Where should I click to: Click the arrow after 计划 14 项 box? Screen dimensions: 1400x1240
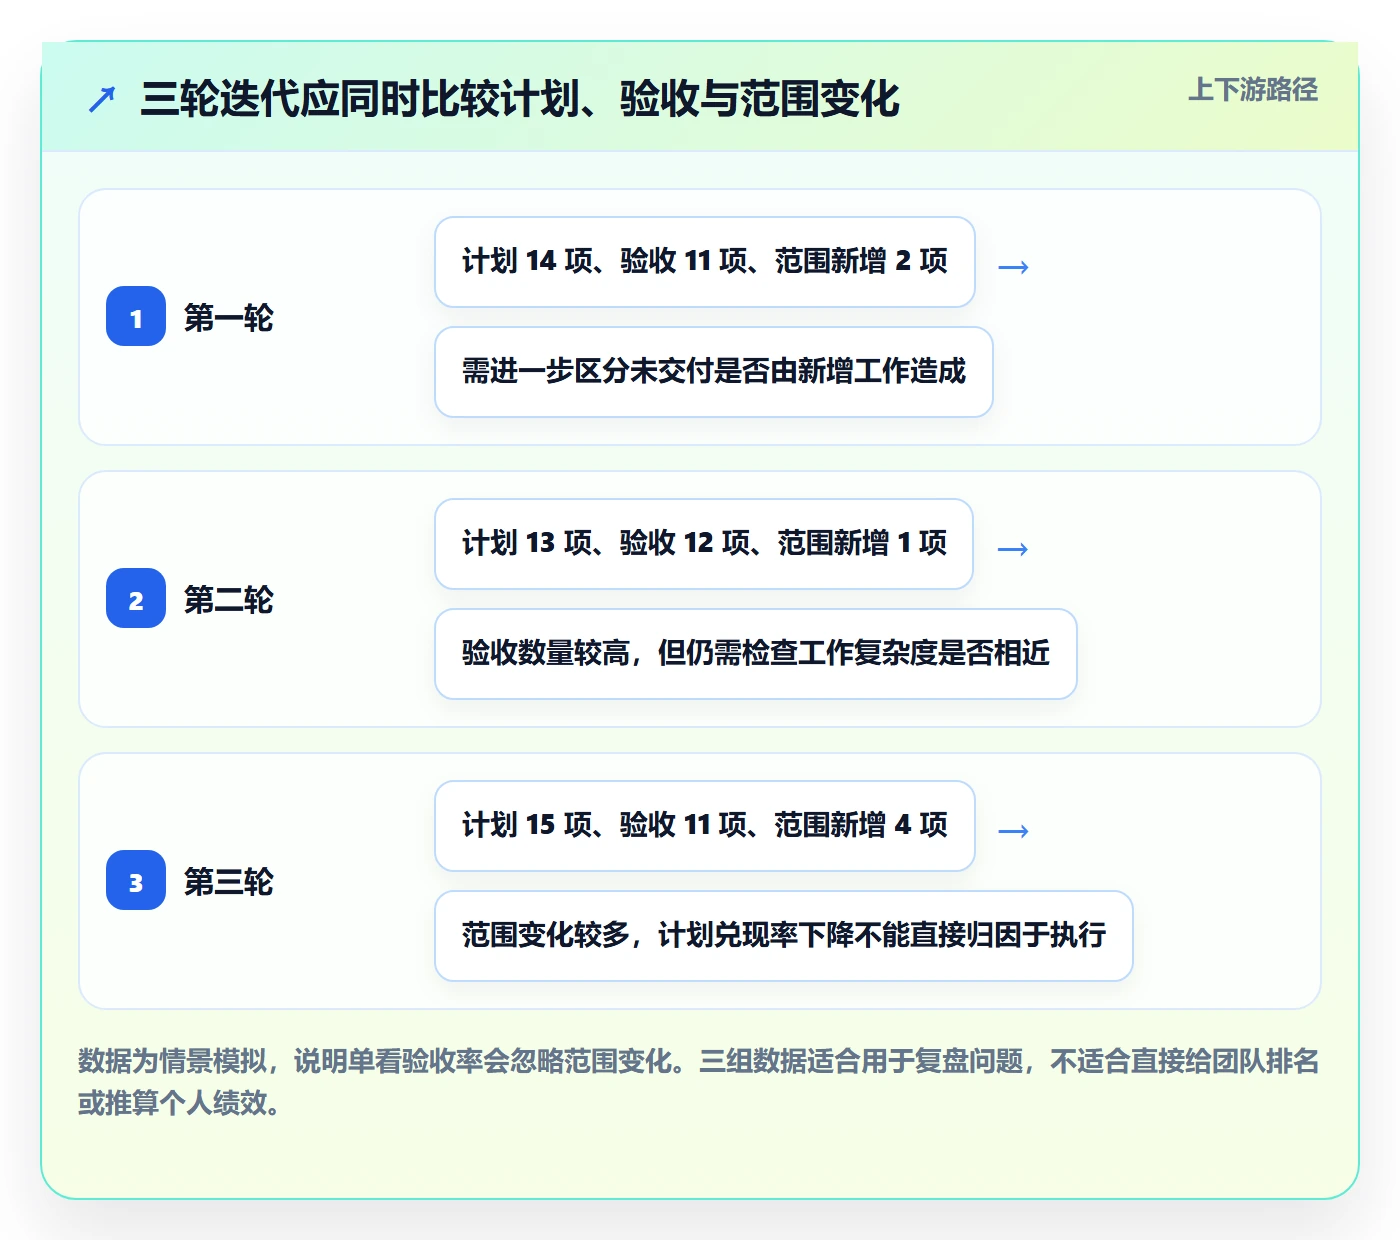click(1013, 266)
